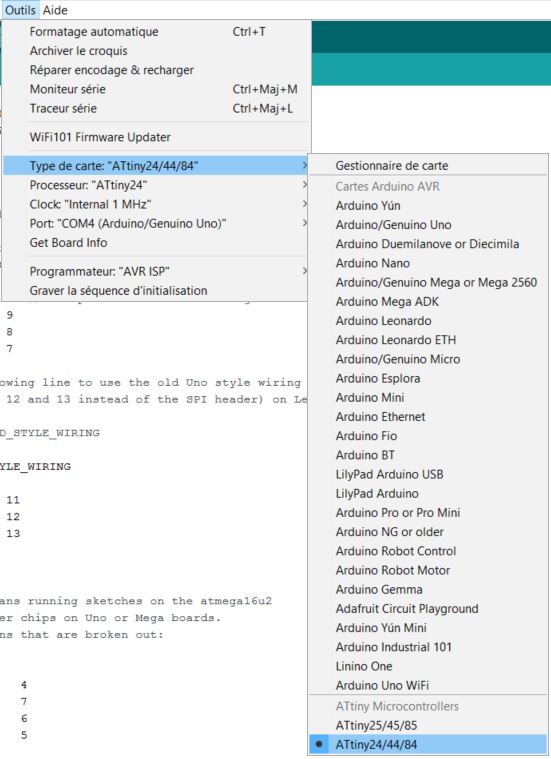Pick Arduino BT
Screen dimensions: 551x759
point(428,455)
